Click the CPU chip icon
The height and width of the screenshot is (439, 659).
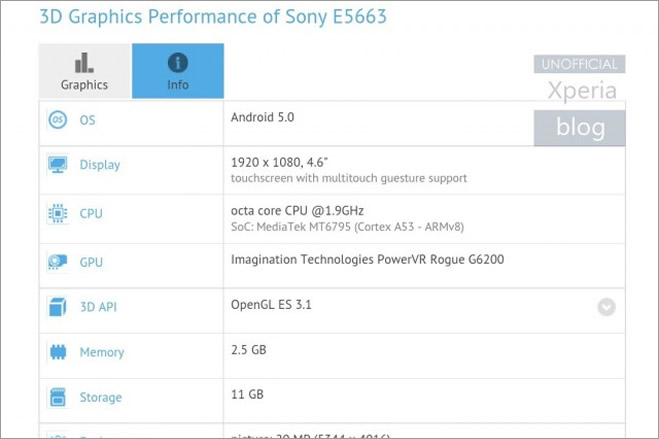click(58, 213)
